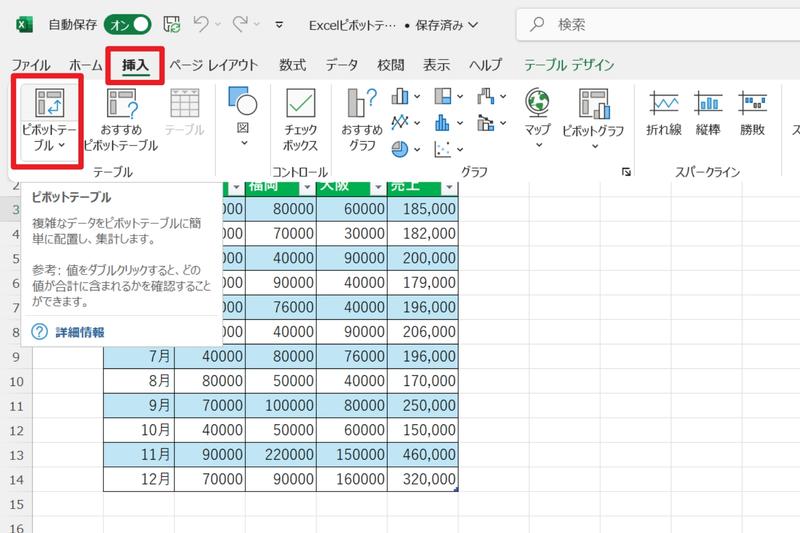Insert a Win/Loss (勝敗) sparkline

coord(753,113)
